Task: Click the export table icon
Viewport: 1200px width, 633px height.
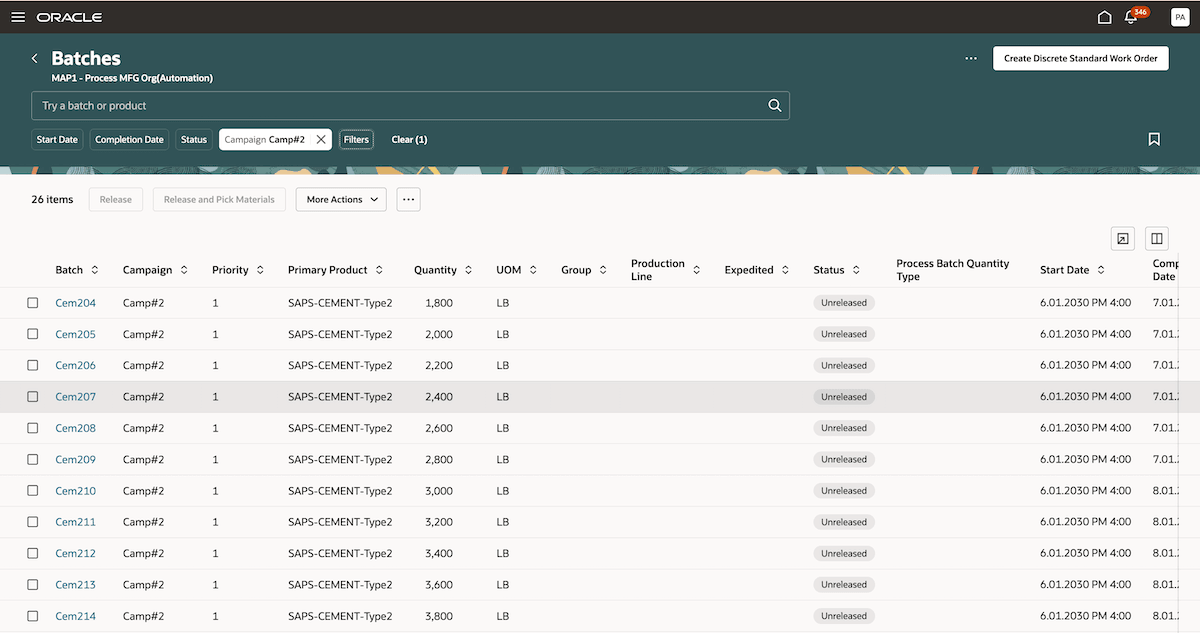Action: (1123, 238)
